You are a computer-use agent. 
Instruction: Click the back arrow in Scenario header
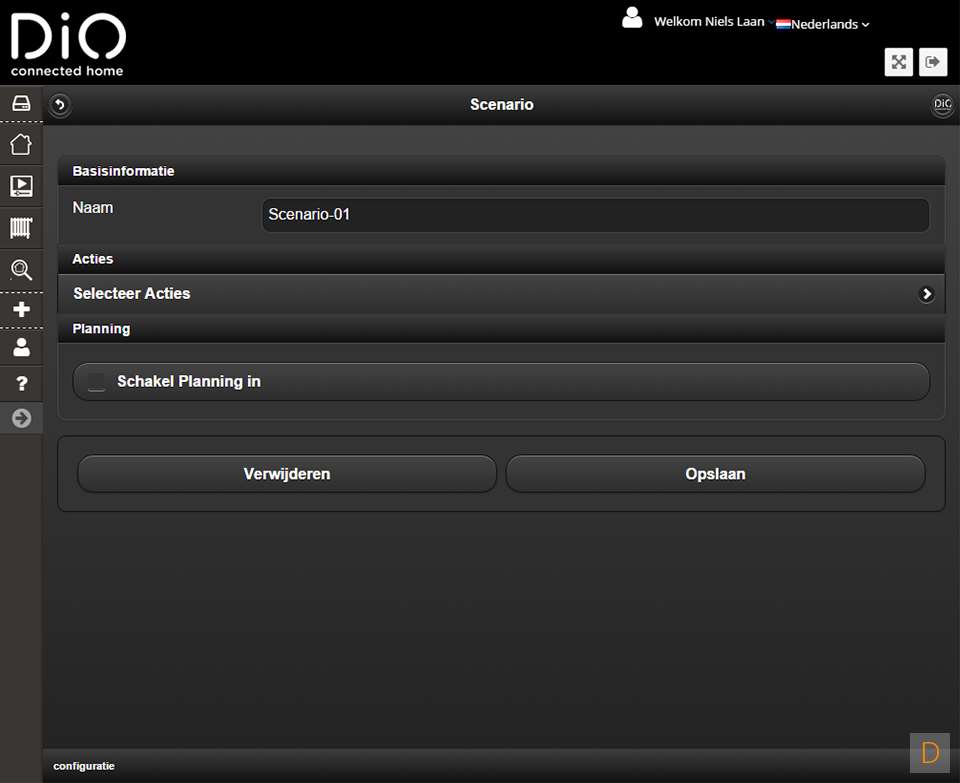click(x=61, y=105)
